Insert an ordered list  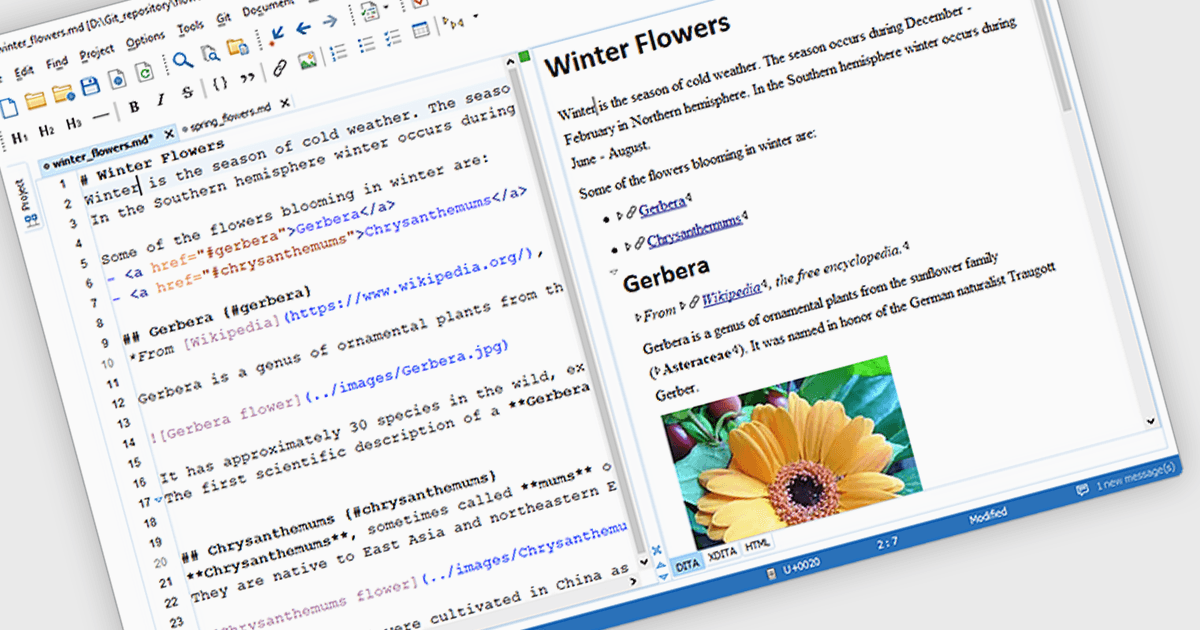(x=338, y=52)
